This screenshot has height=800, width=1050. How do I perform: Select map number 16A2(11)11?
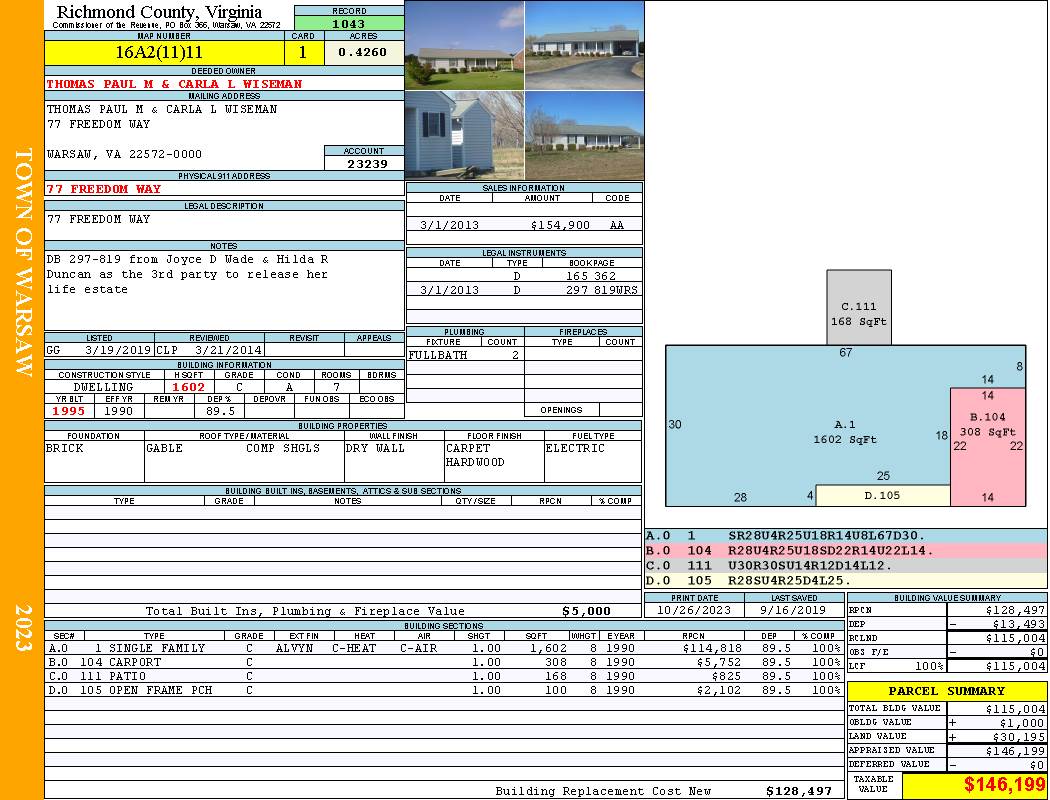(x=159, y=52)
